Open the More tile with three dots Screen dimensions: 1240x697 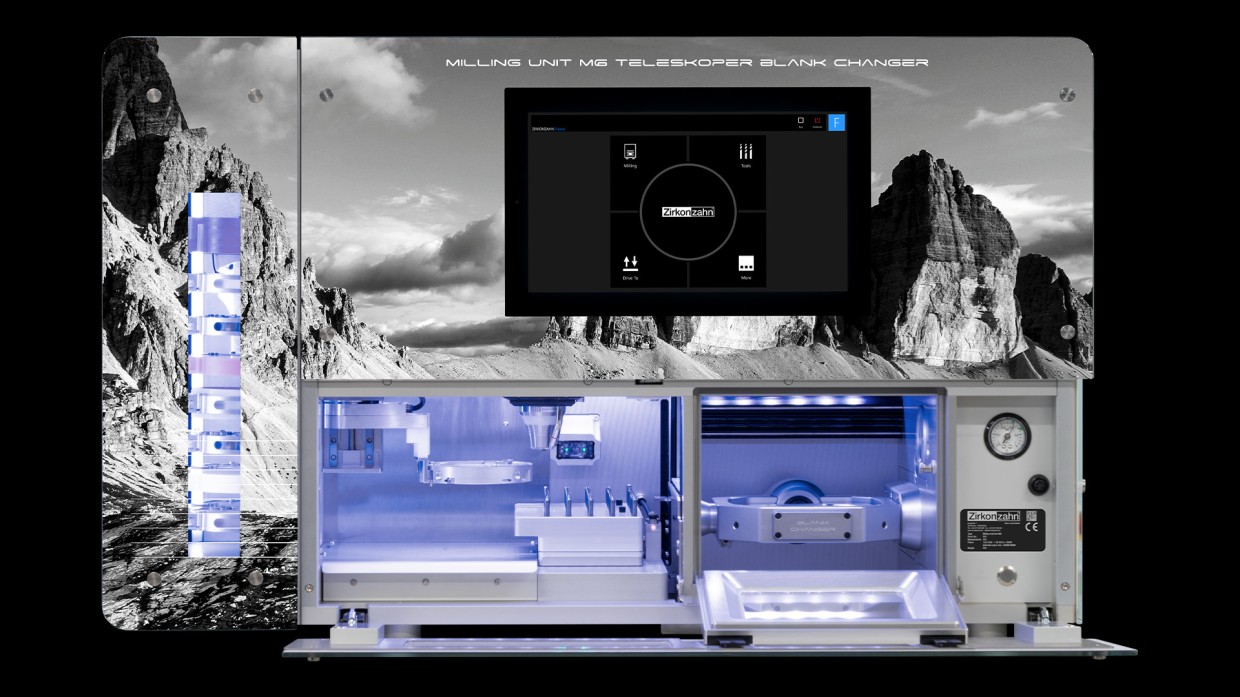tap(746, 269)
